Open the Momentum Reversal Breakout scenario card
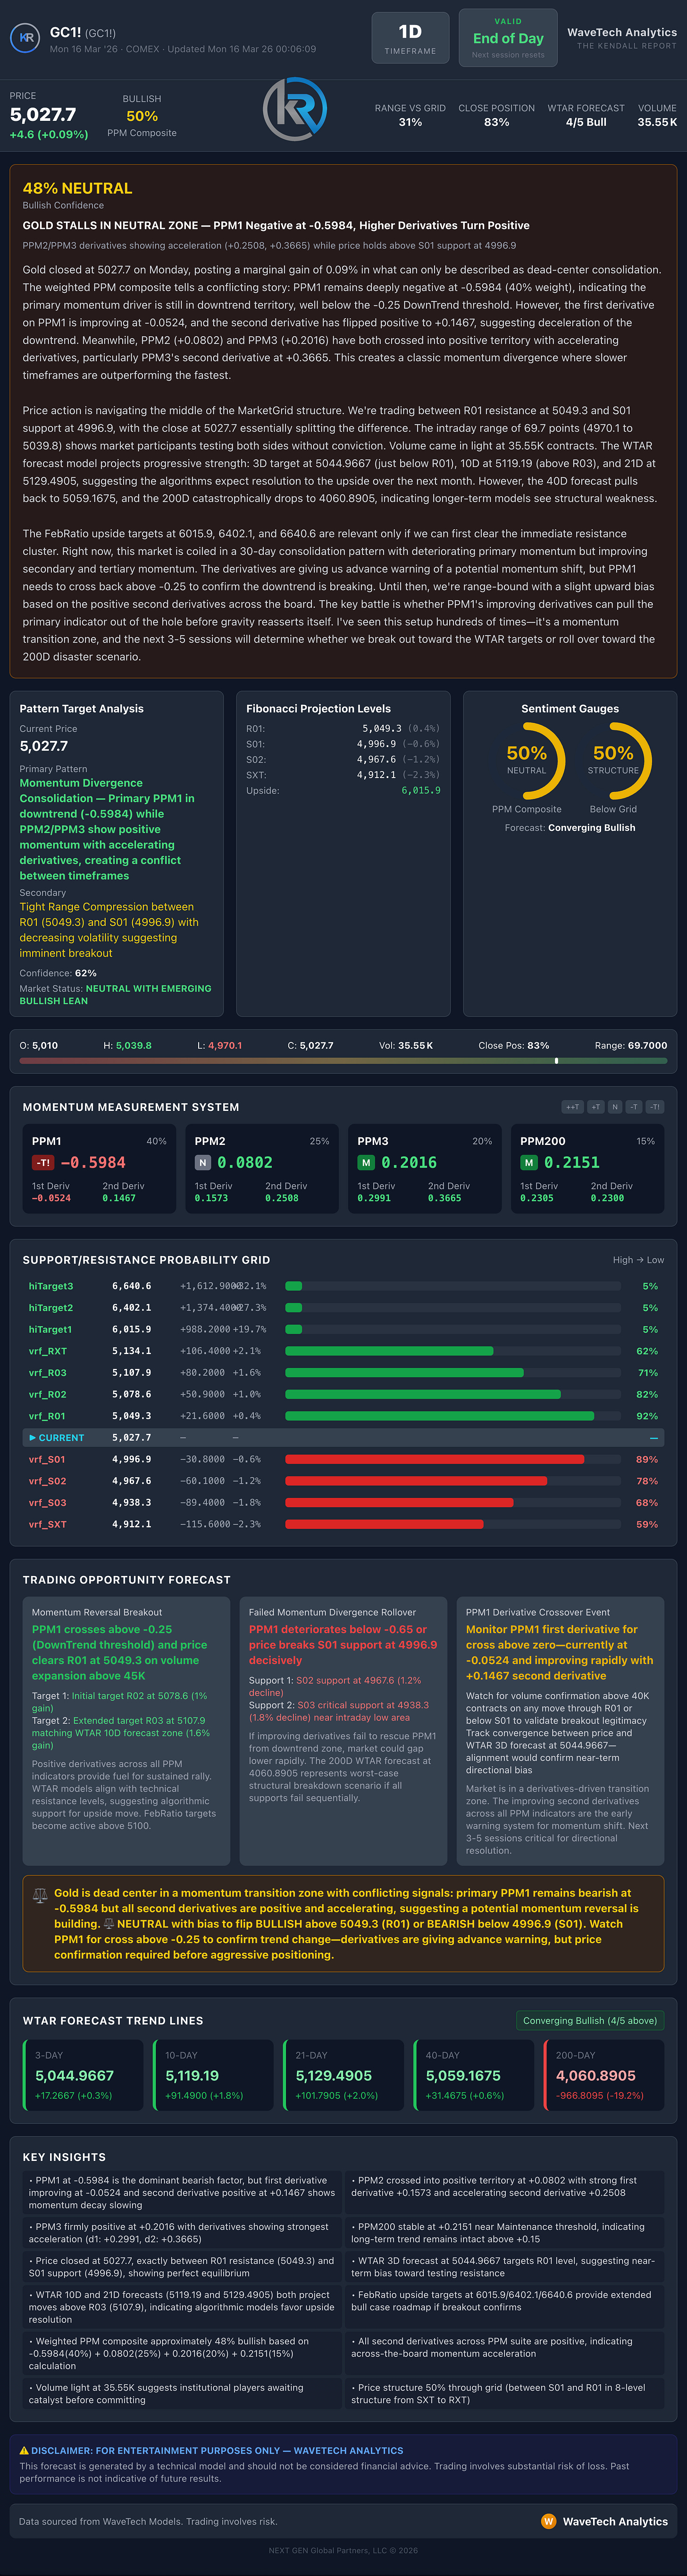 click(126, 1731)
